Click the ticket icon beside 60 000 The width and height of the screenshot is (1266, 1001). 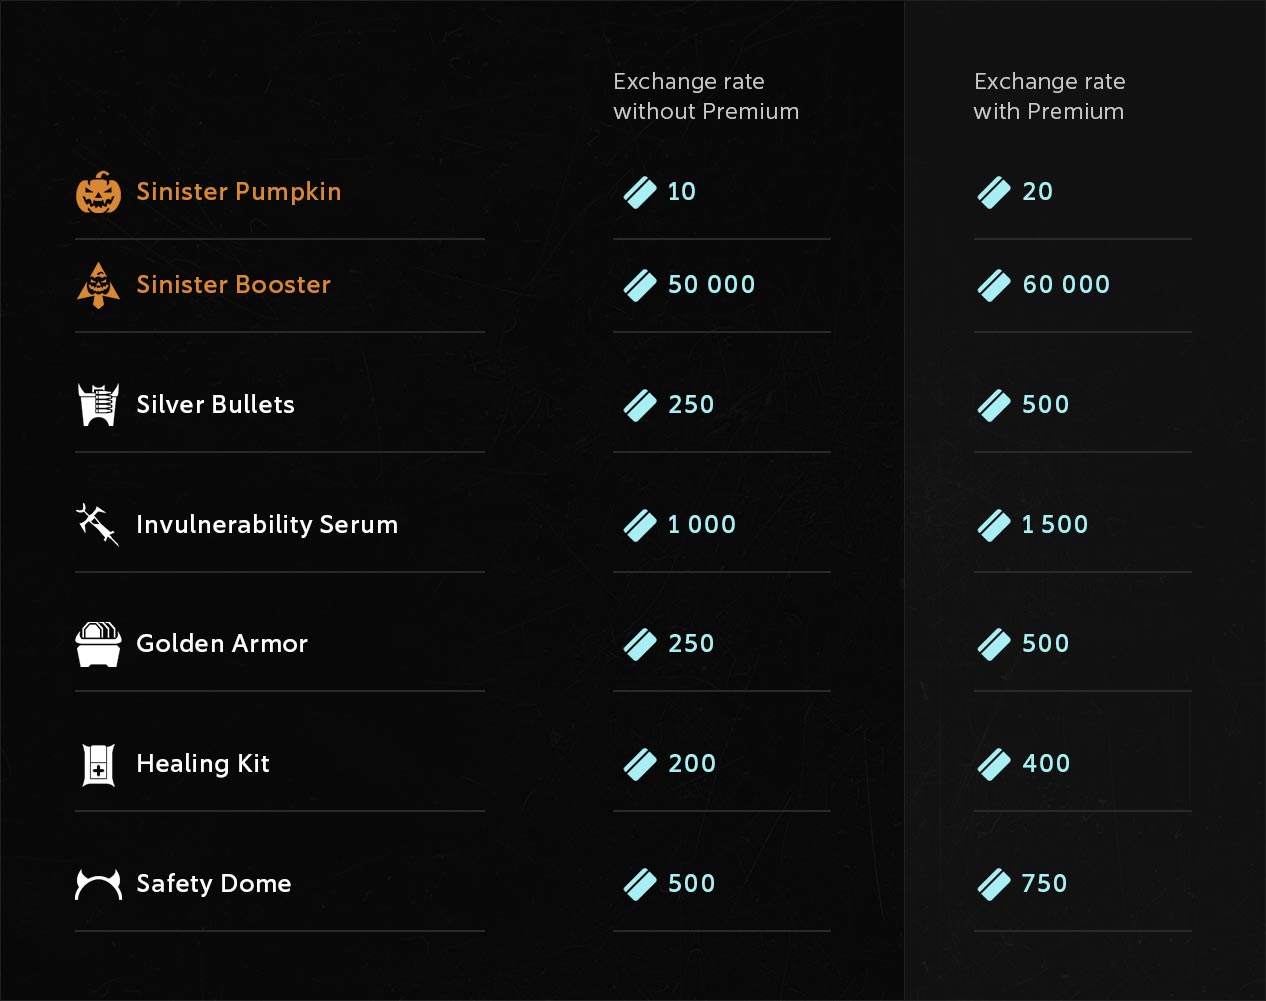[994, 285]
